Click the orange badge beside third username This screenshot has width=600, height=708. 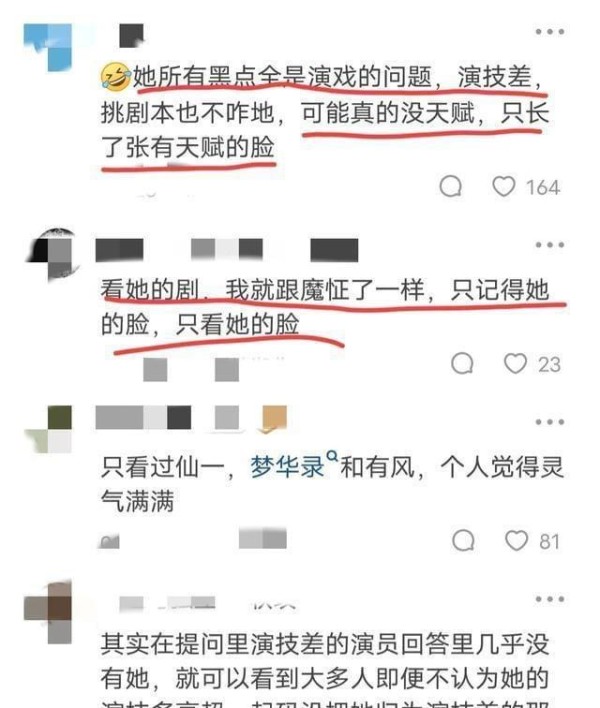point(274,419)
